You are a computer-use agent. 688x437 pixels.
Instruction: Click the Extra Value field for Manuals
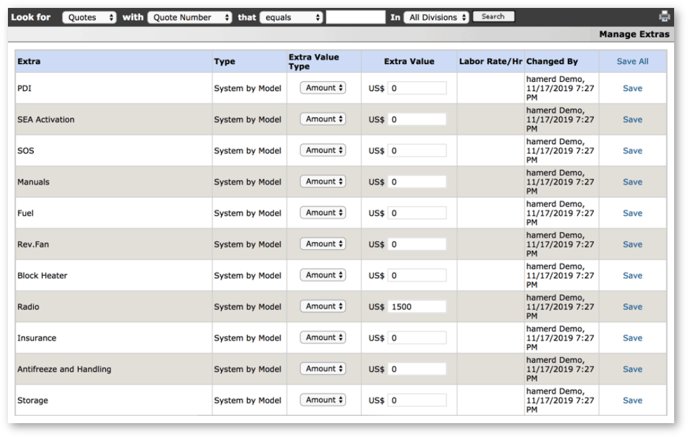click(416, 182)
